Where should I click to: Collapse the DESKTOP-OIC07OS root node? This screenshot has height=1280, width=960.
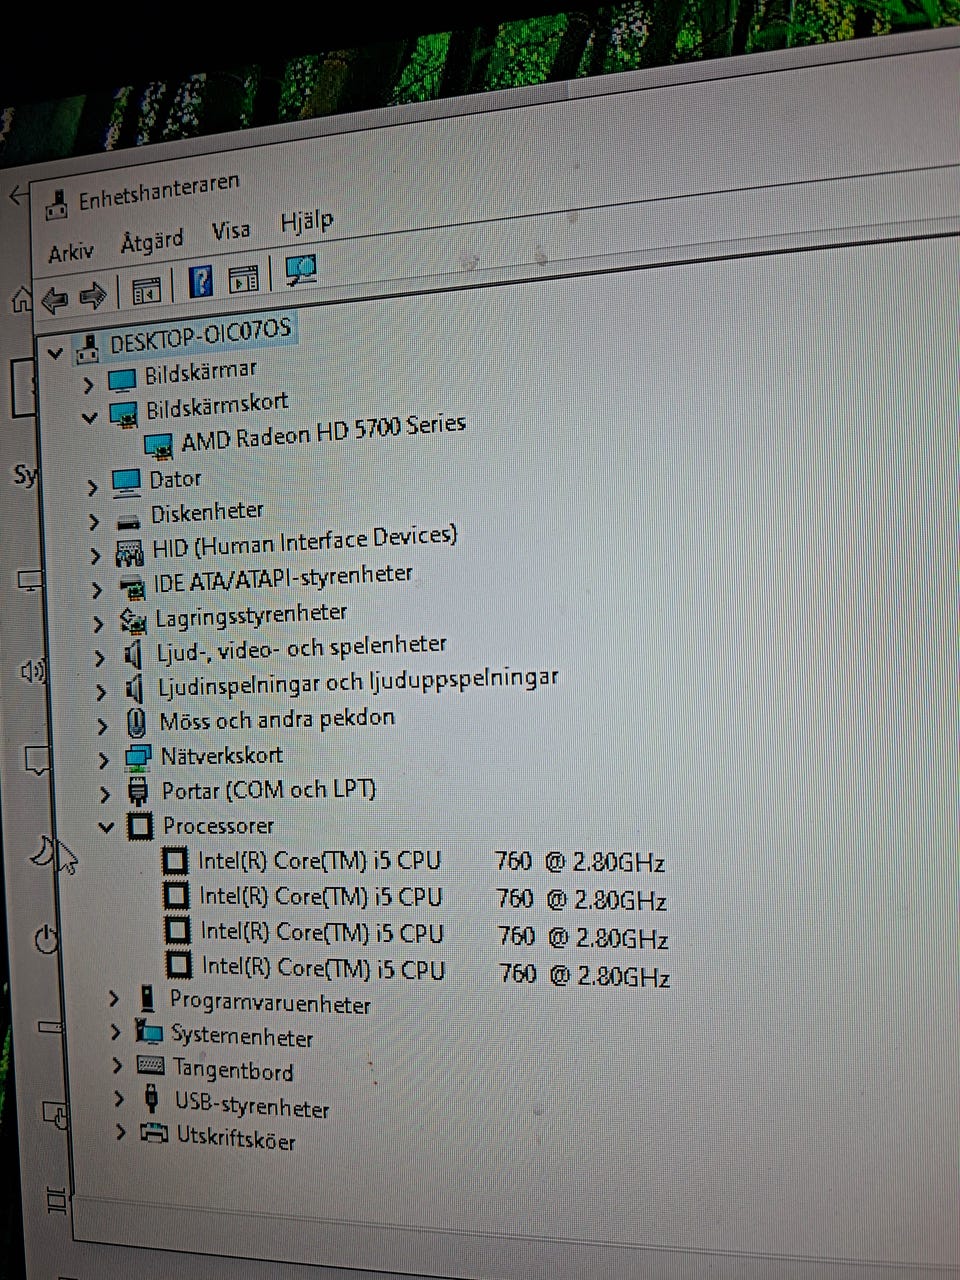point(55,352)
